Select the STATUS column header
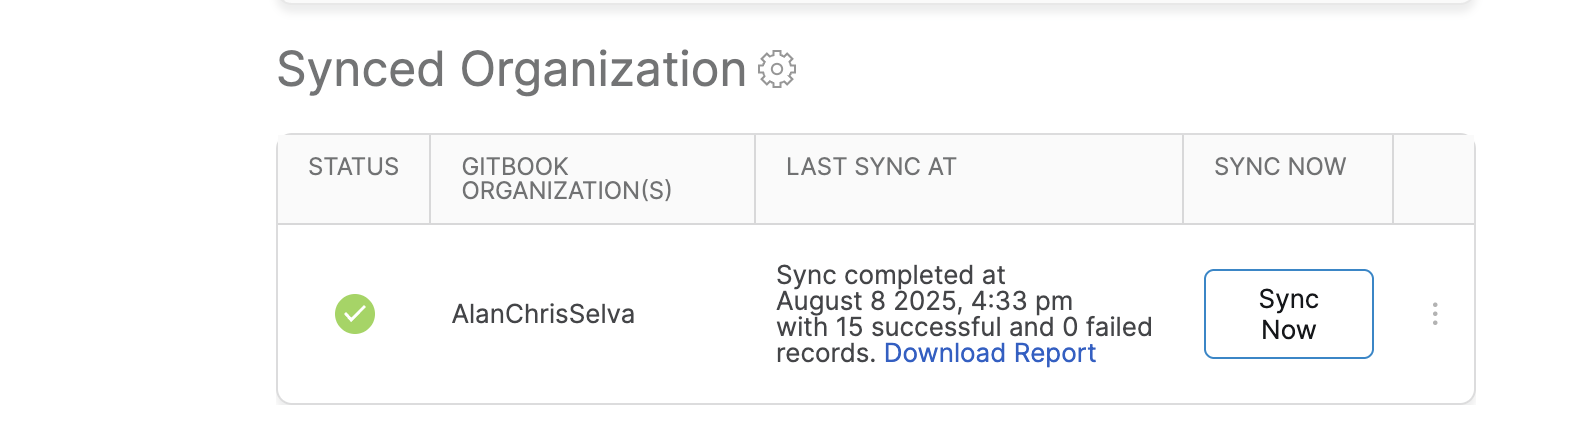Image resolution: width=1594 pixels, height=446 pixels. 354,167
